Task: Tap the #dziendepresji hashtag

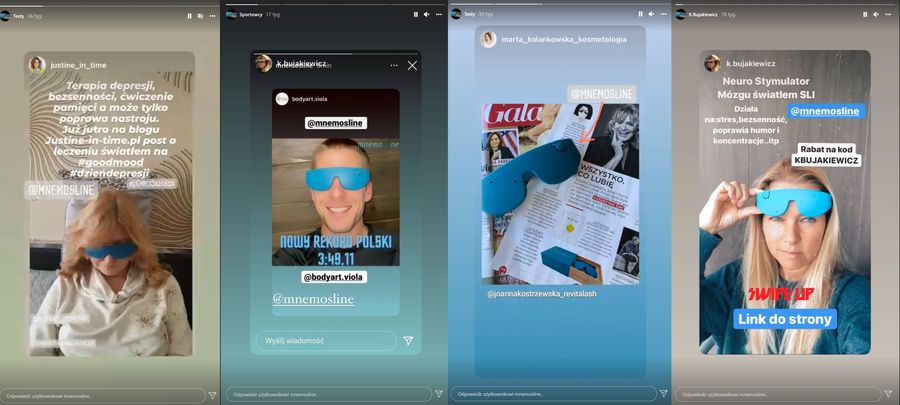Action: tap(108, 173)
